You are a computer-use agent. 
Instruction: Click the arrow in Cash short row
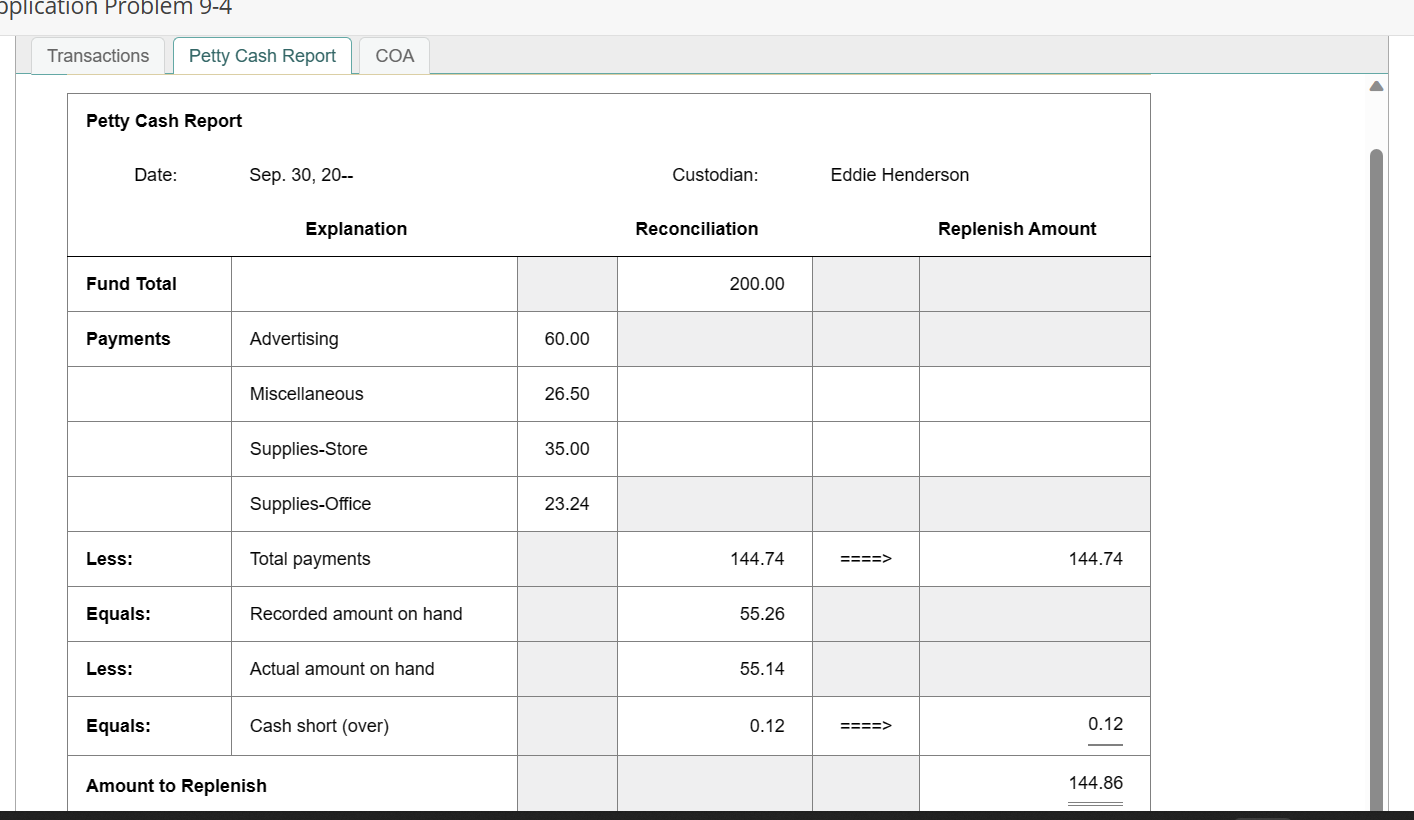[x=865, y=726]
